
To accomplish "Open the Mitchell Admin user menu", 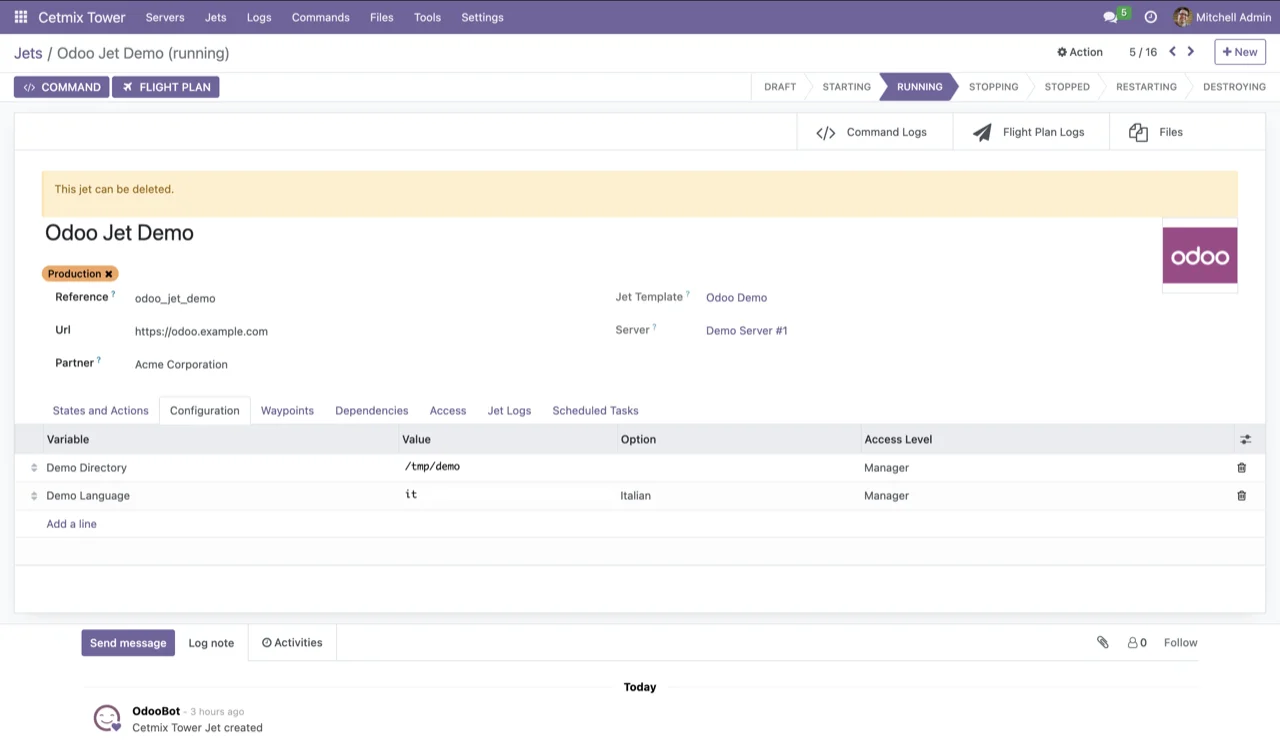I will pos(1221,17).
